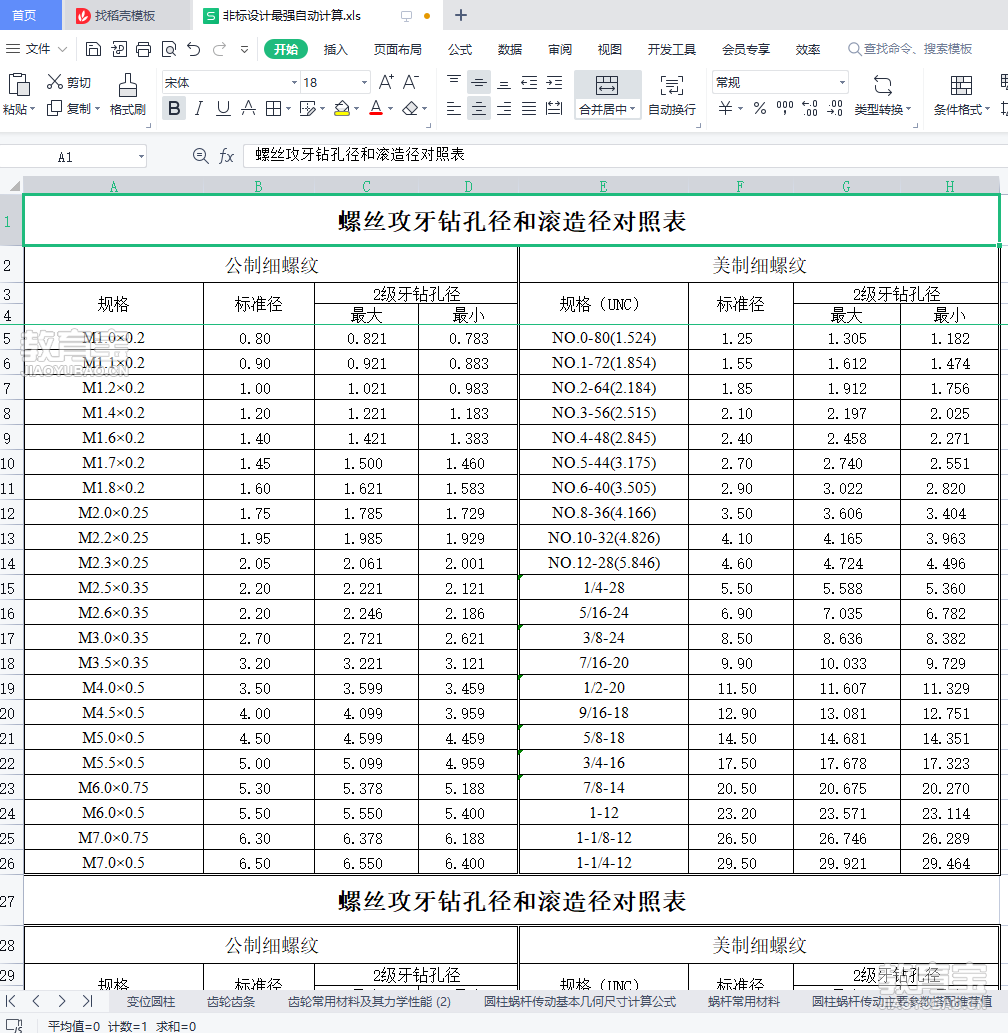Select the 齿轮齿条 sheet tab
The image size is (1008, 1033).
tap(231, 1001)
